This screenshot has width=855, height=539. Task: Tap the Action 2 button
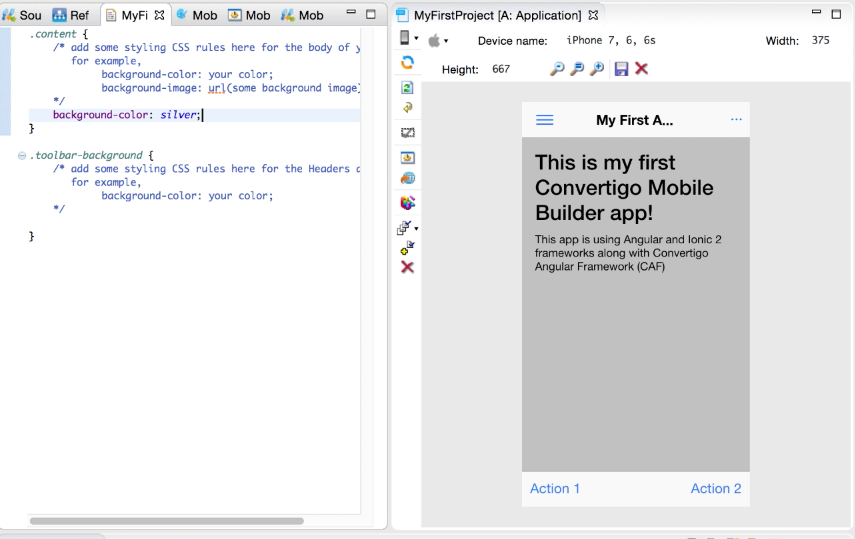point(716,488)
